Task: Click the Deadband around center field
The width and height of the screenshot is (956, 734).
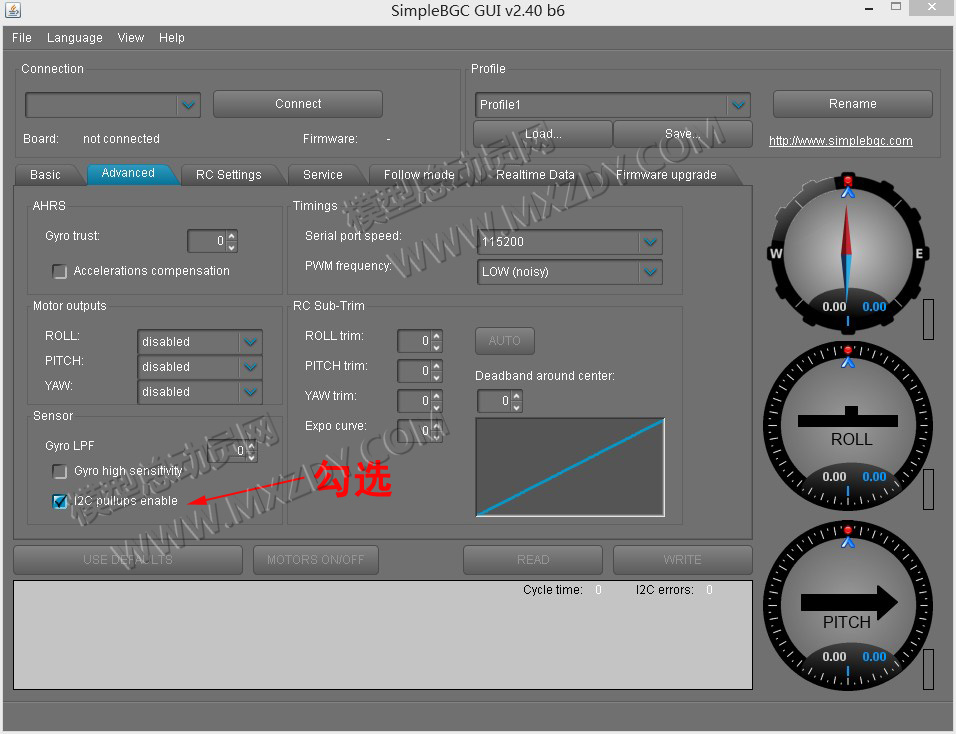Action: click(x=493, y=401)
